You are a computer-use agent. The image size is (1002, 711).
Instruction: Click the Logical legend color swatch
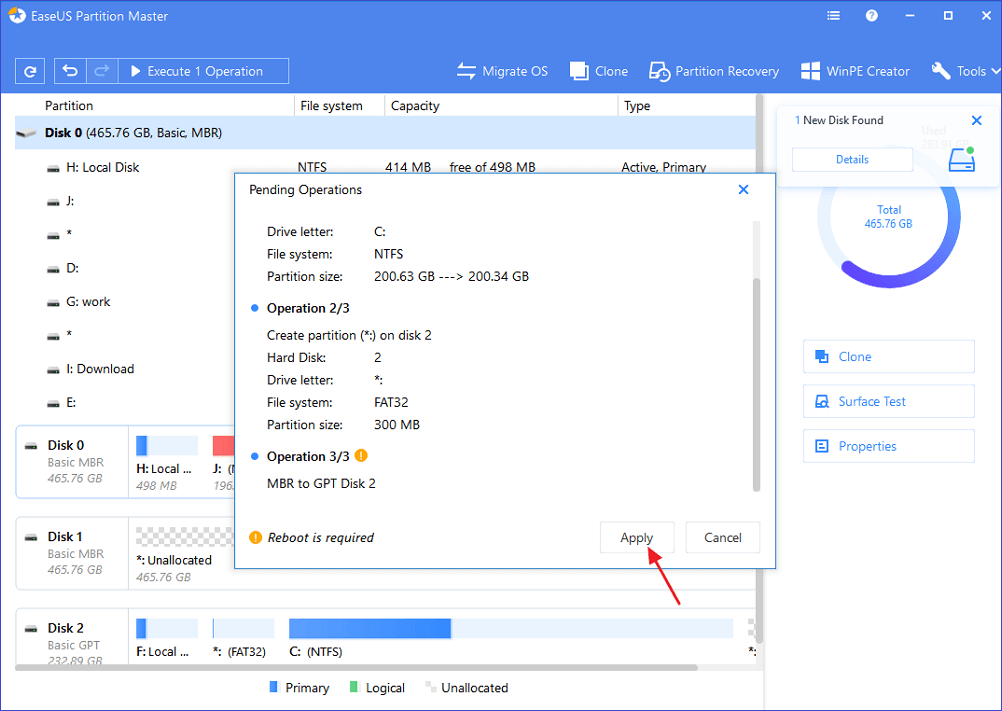(x=354, y=687)
